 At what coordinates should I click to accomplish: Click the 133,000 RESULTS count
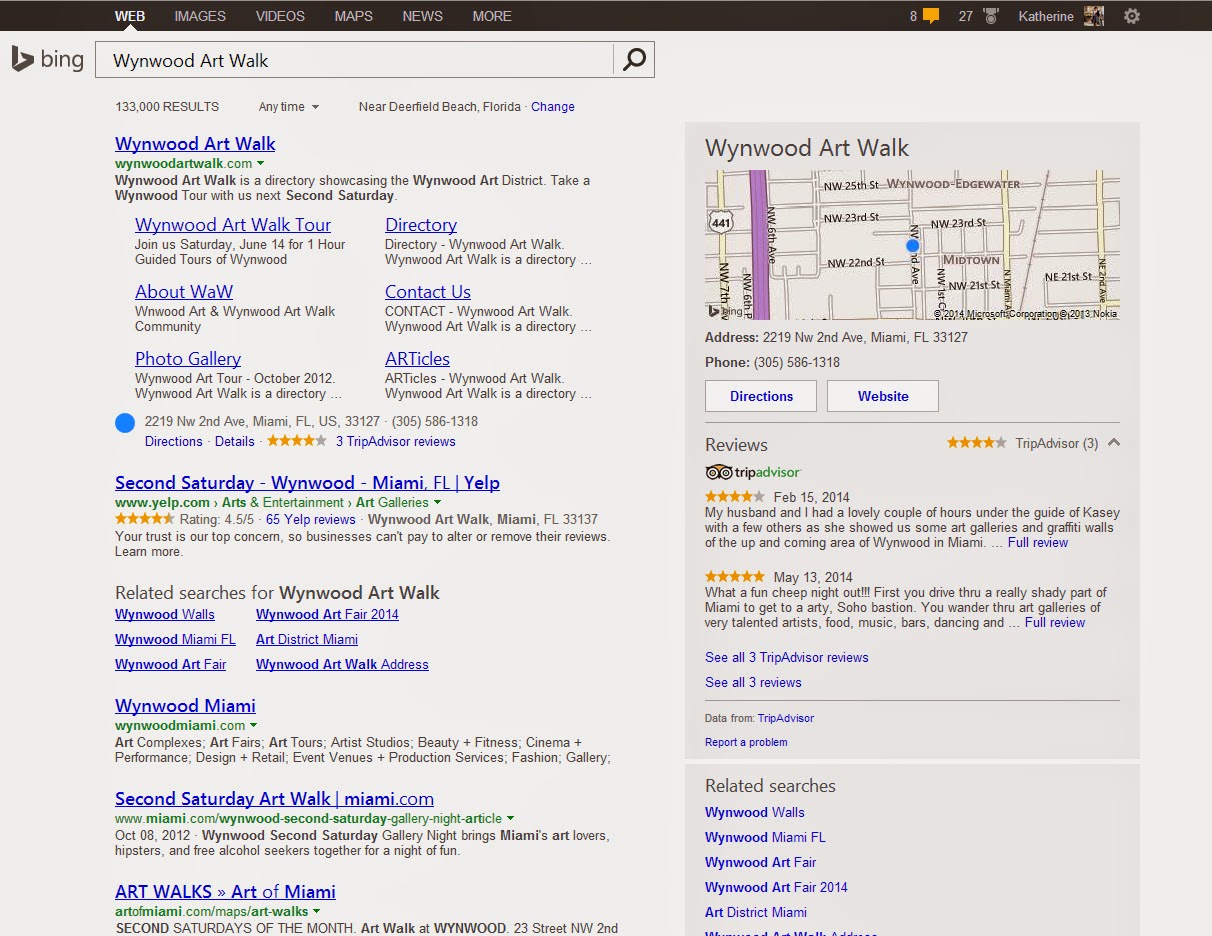(x=167, y=107)
